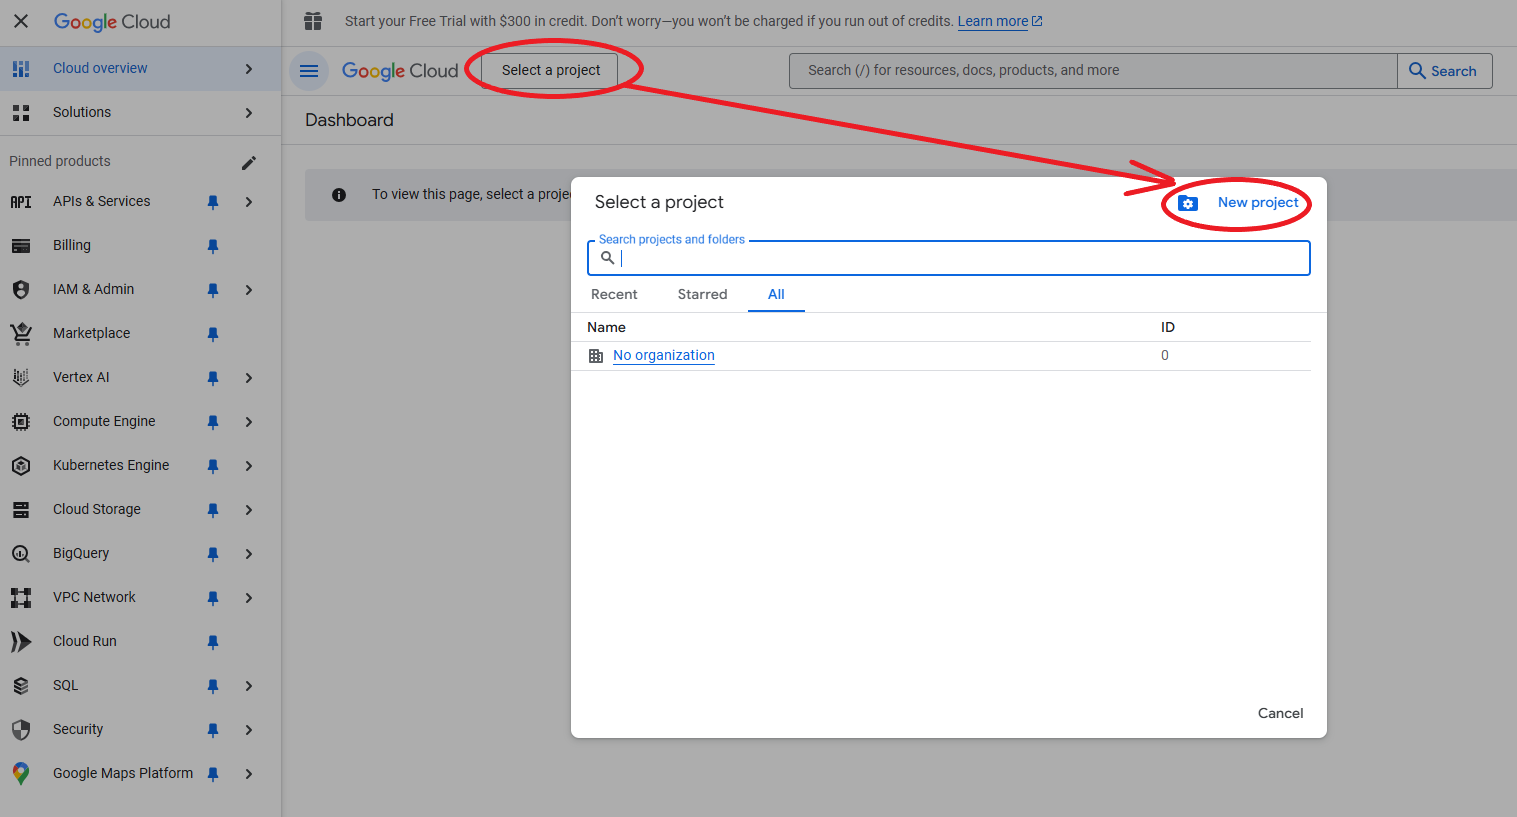
Task: Unpin BigQuery from pinned products
Action: [213, 554]
